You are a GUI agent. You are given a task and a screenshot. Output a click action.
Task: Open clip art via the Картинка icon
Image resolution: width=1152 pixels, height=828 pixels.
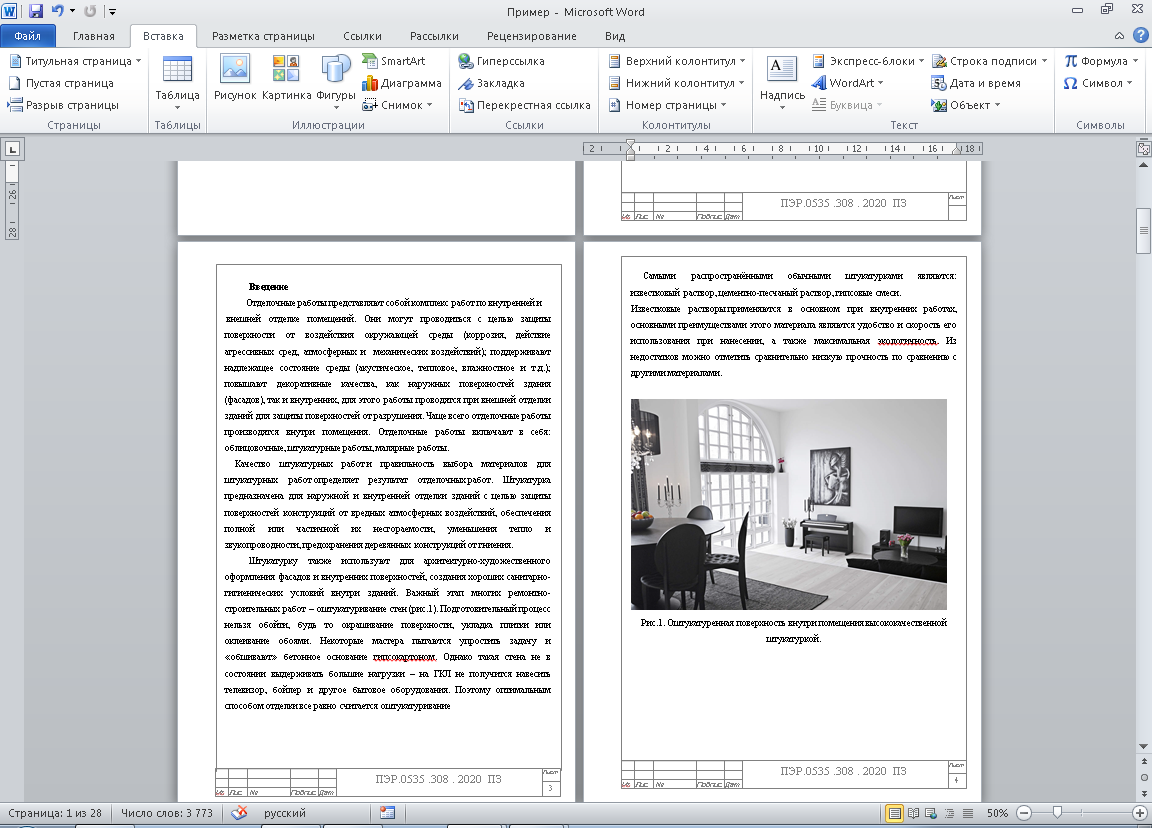[287, 78]
